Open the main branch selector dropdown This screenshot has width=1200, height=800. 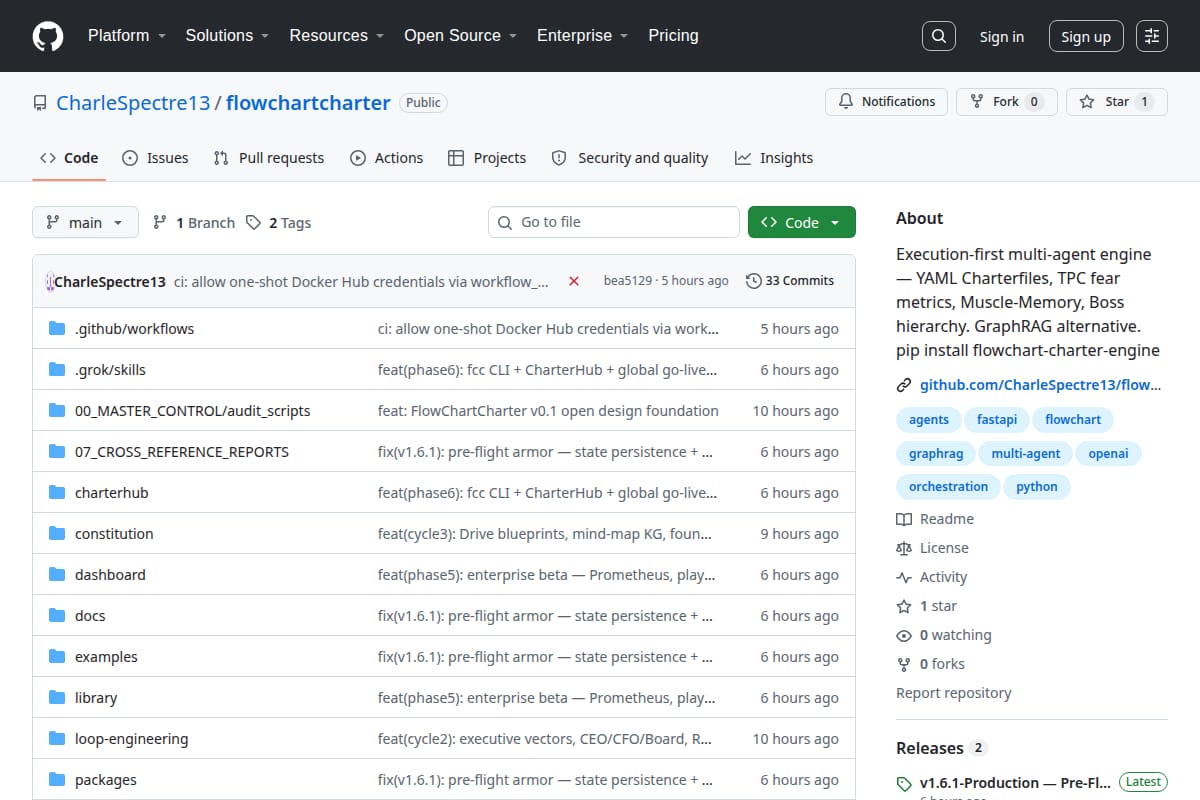[x=85, y=222]
